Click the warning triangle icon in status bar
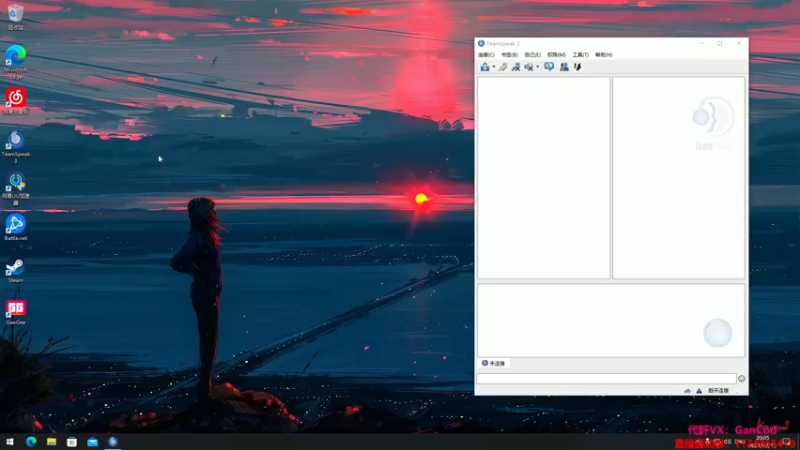The height and width of the screenshot is (450, 800). point(699,391)
